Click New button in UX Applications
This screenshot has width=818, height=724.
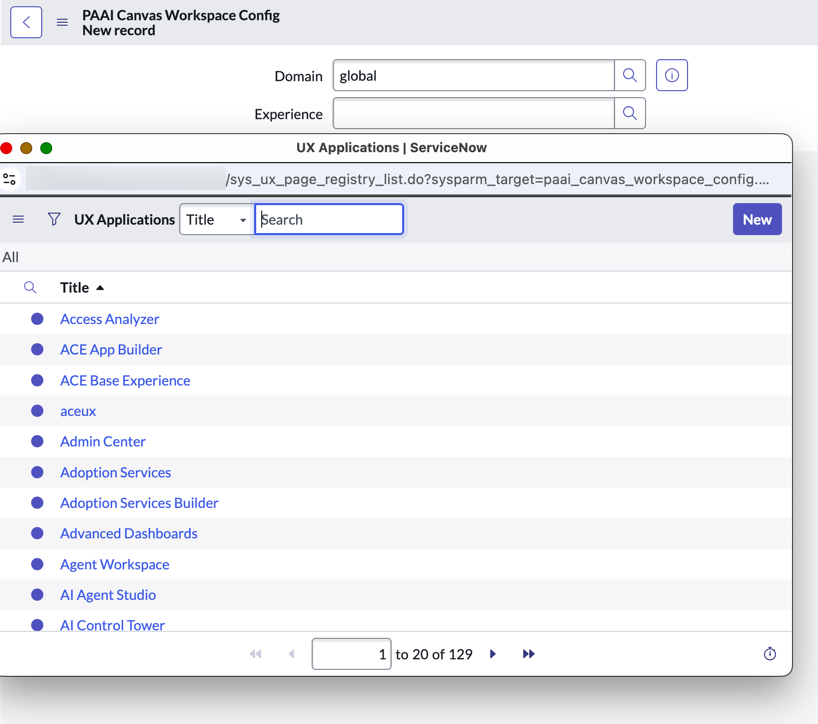coord(757,219)
